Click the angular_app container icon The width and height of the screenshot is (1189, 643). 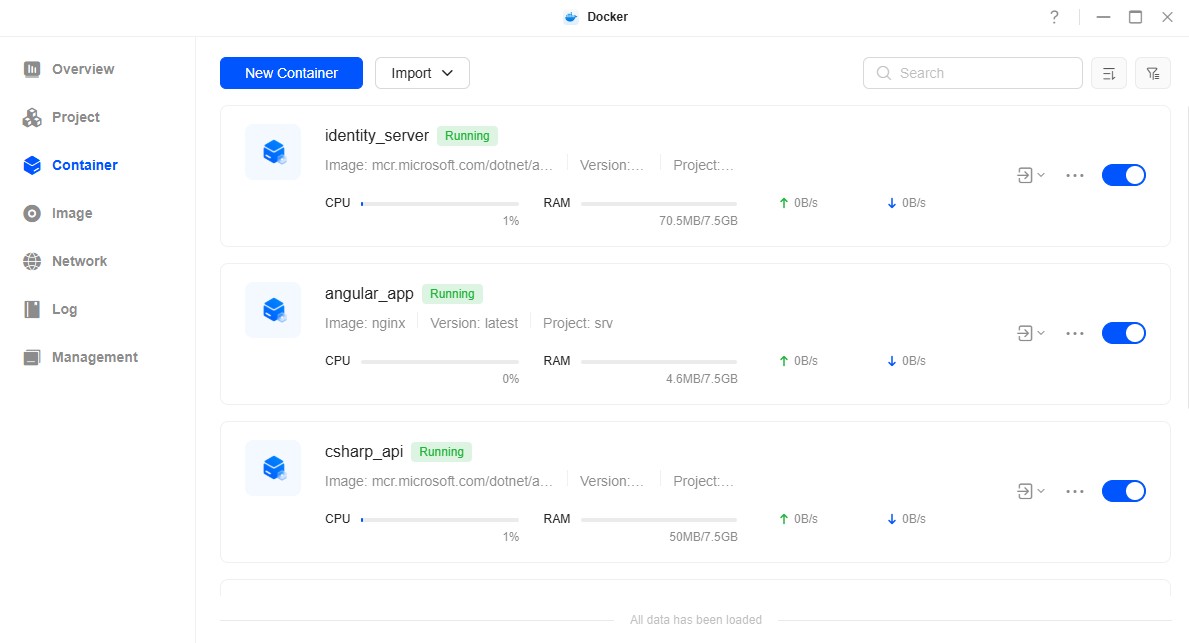coord(273,310)
